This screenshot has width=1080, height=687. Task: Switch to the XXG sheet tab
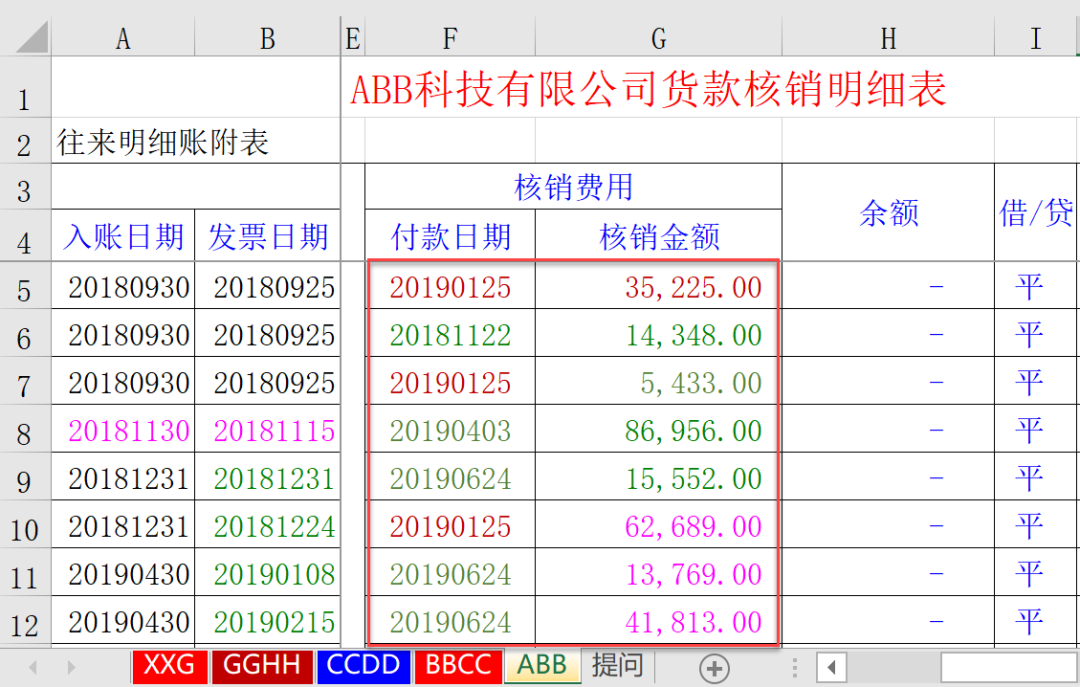point(169,666)
